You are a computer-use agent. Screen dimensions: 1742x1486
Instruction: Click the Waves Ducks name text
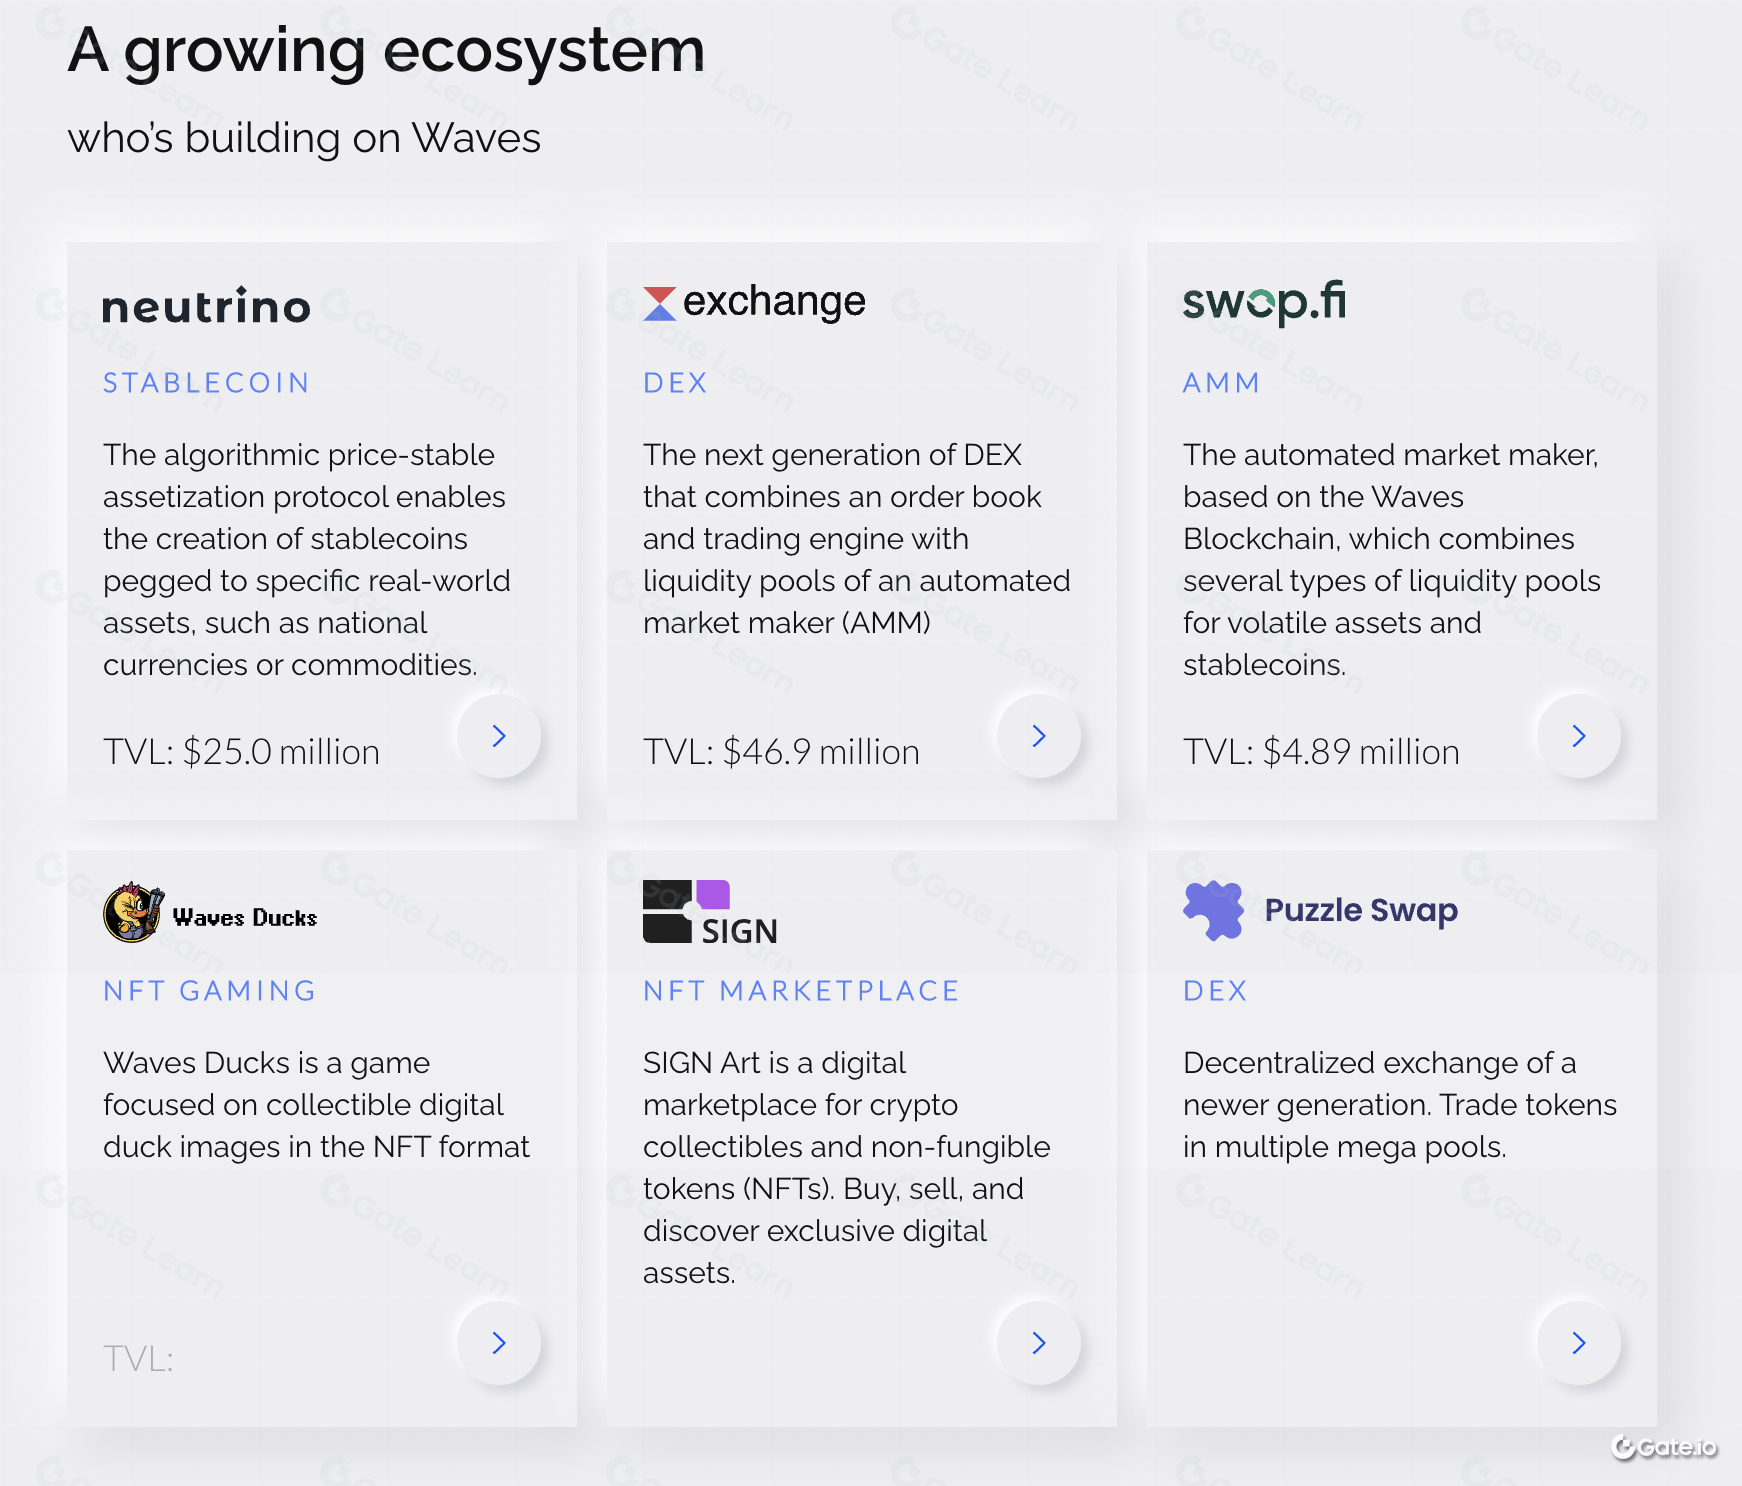pyautogui.click(x=245, y=917)
